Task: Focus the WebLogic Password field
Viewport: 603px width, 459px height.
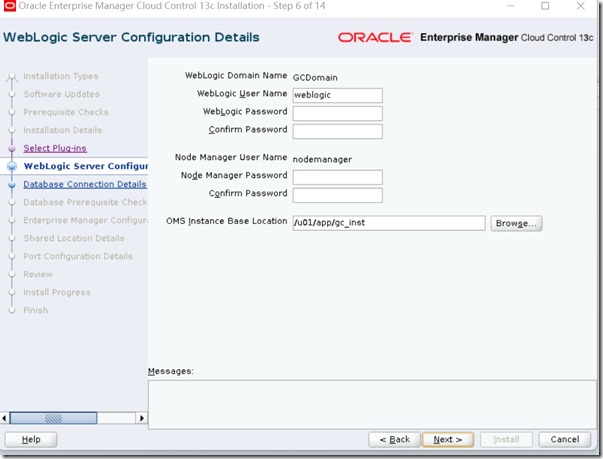Action: click(x=338, y=113)
